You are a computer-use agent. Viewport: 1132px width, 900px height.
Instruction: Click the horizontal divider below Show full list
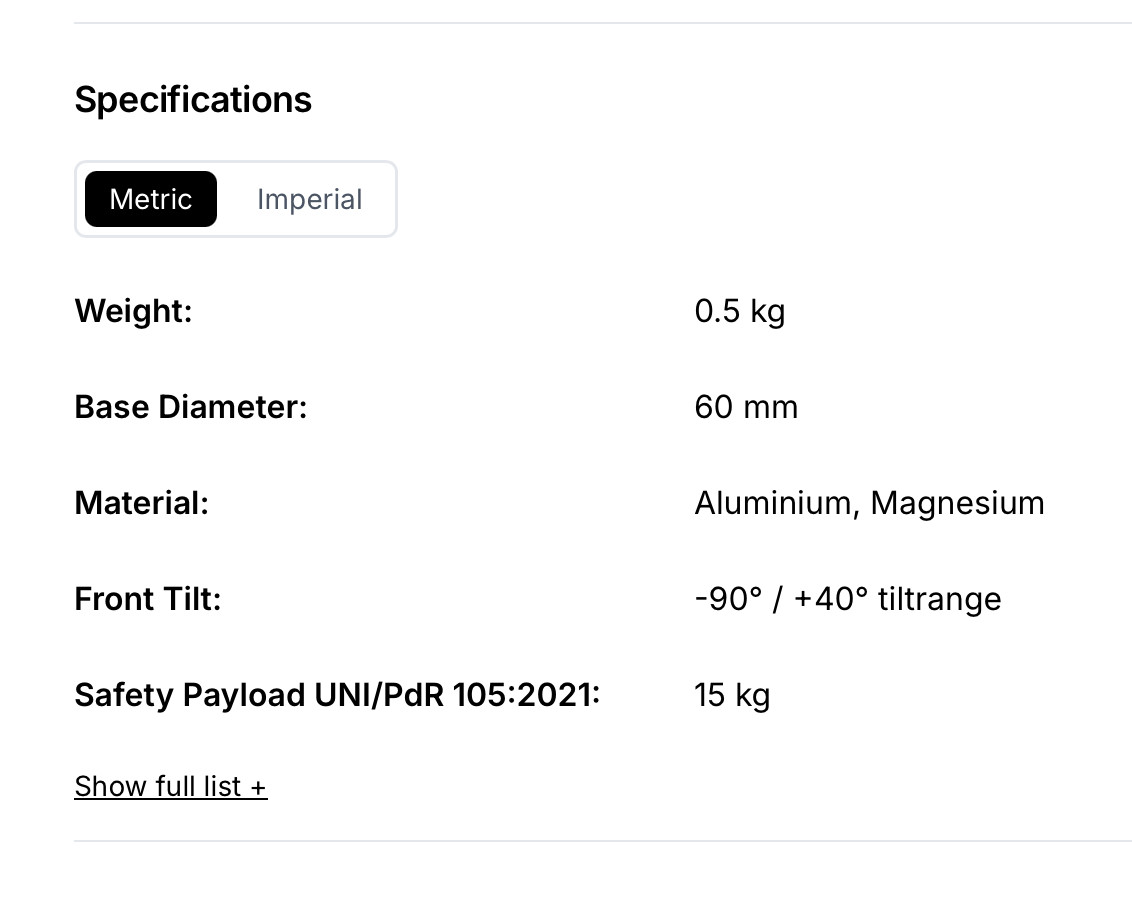point(602,841)
